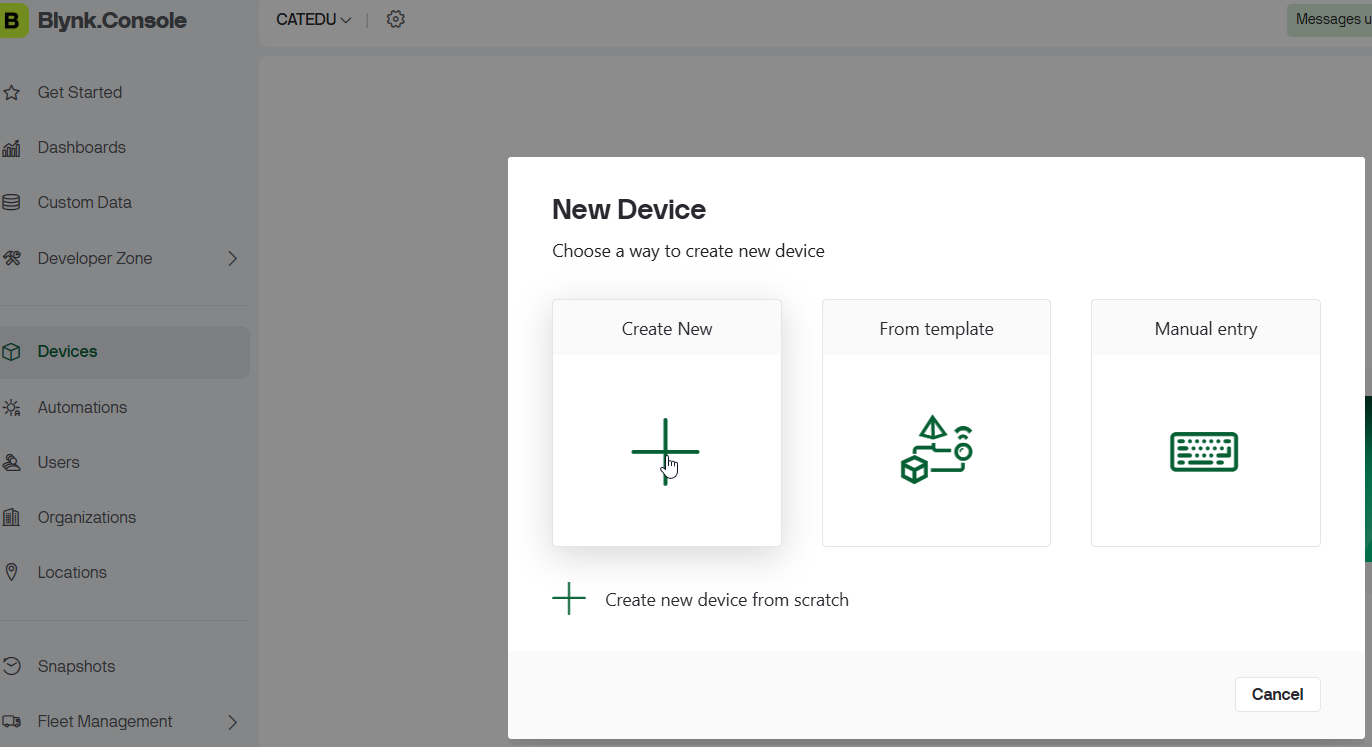Click the Messages usage badge
Viewport: 1372px width, 747px height.
click(1332, 20)
